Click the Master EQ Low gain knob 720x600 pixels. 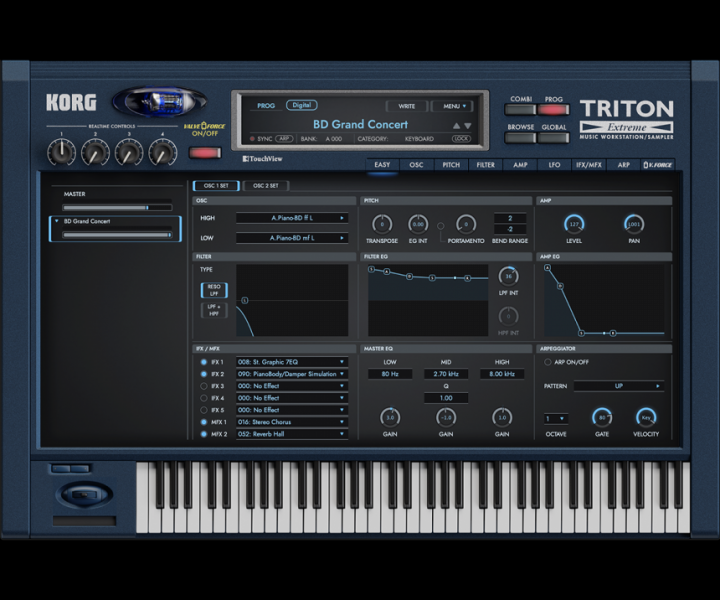coord(390,417)
